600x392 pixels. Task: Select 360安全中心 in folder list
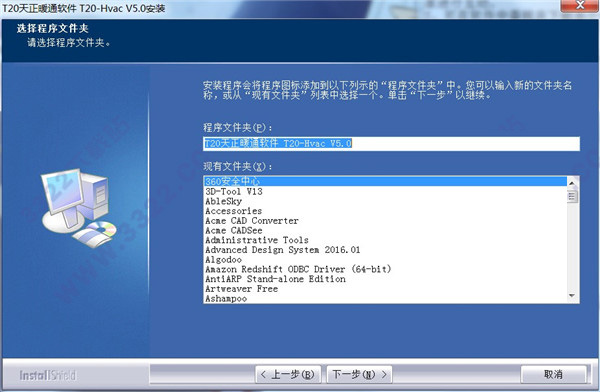tap(385, 181)
